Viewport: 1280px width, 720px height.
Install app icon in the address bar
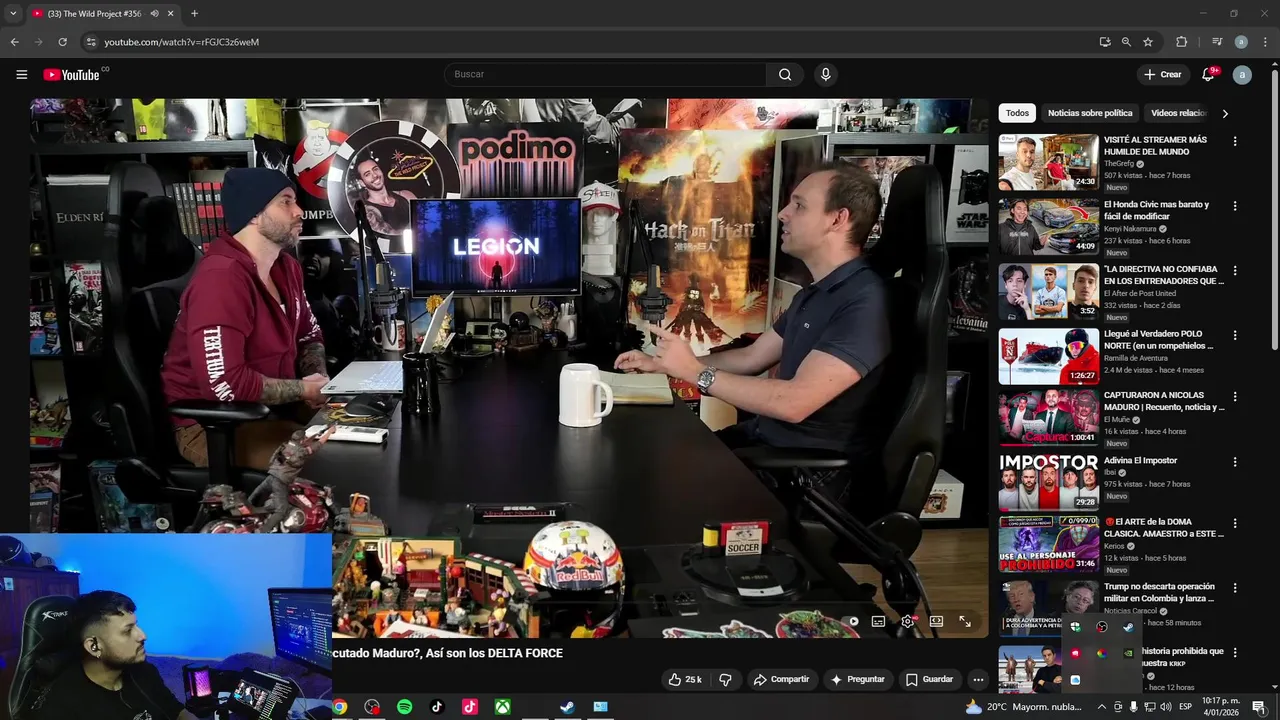pos(1104,42)
